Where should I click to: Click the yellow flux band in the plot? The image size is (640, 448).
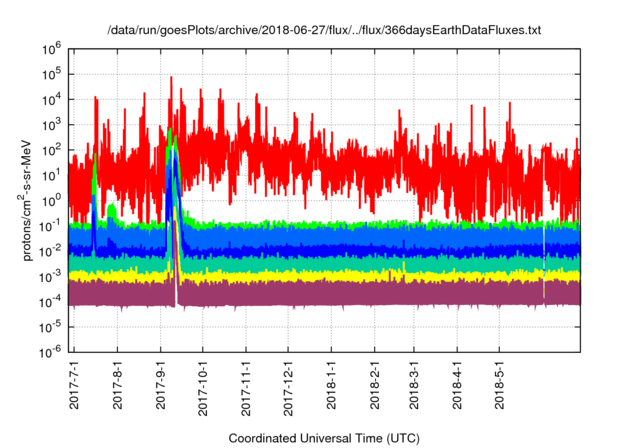[324, 276]
